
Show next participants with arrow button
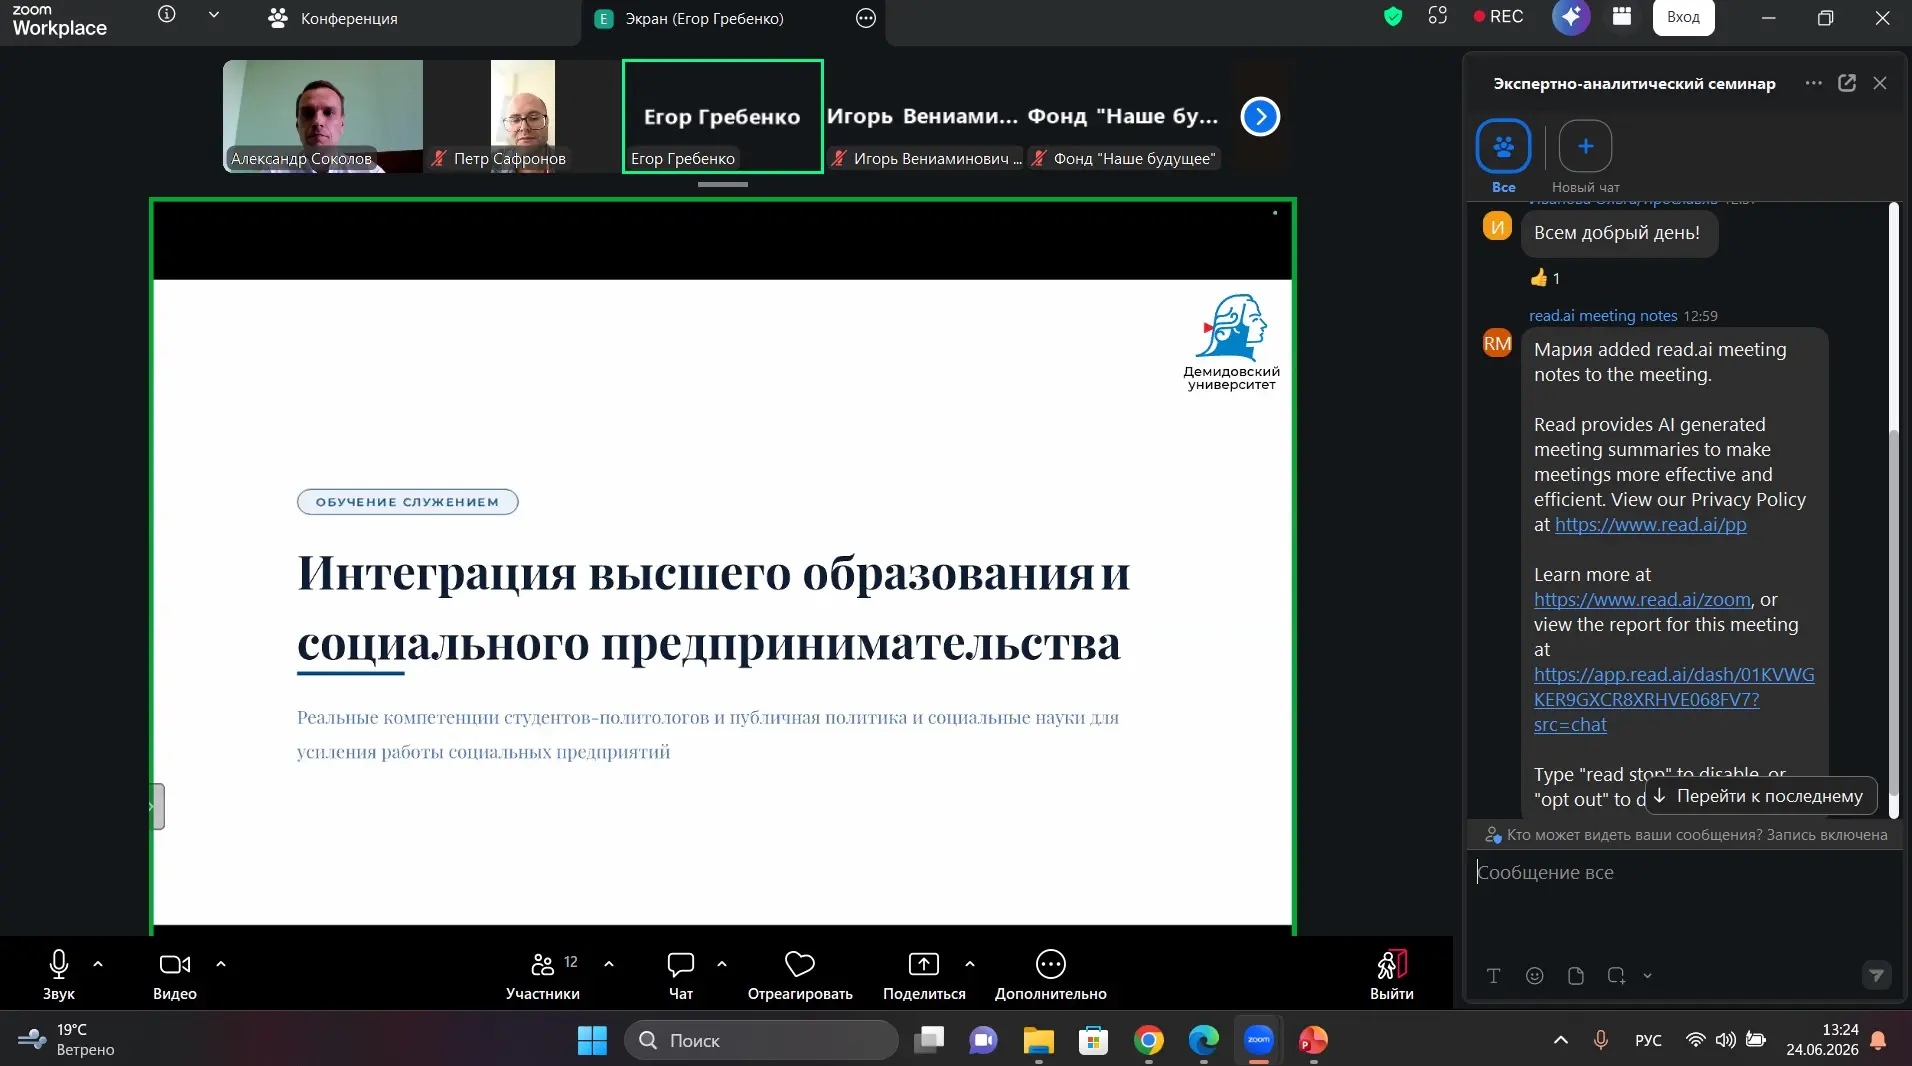pyautogui.click(x=1260, y=116)
